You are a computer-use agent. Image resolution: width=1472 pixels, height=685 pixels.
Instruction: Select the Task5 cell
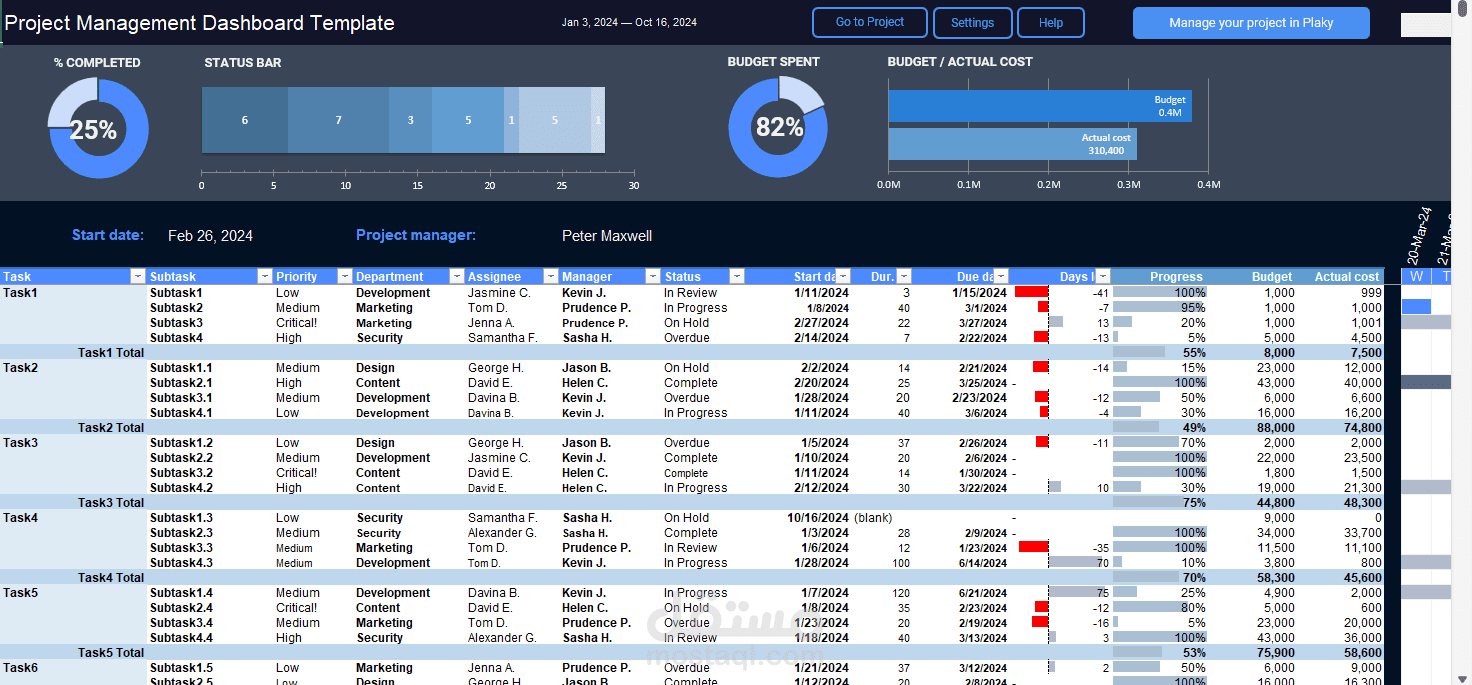tap(73, 593)
